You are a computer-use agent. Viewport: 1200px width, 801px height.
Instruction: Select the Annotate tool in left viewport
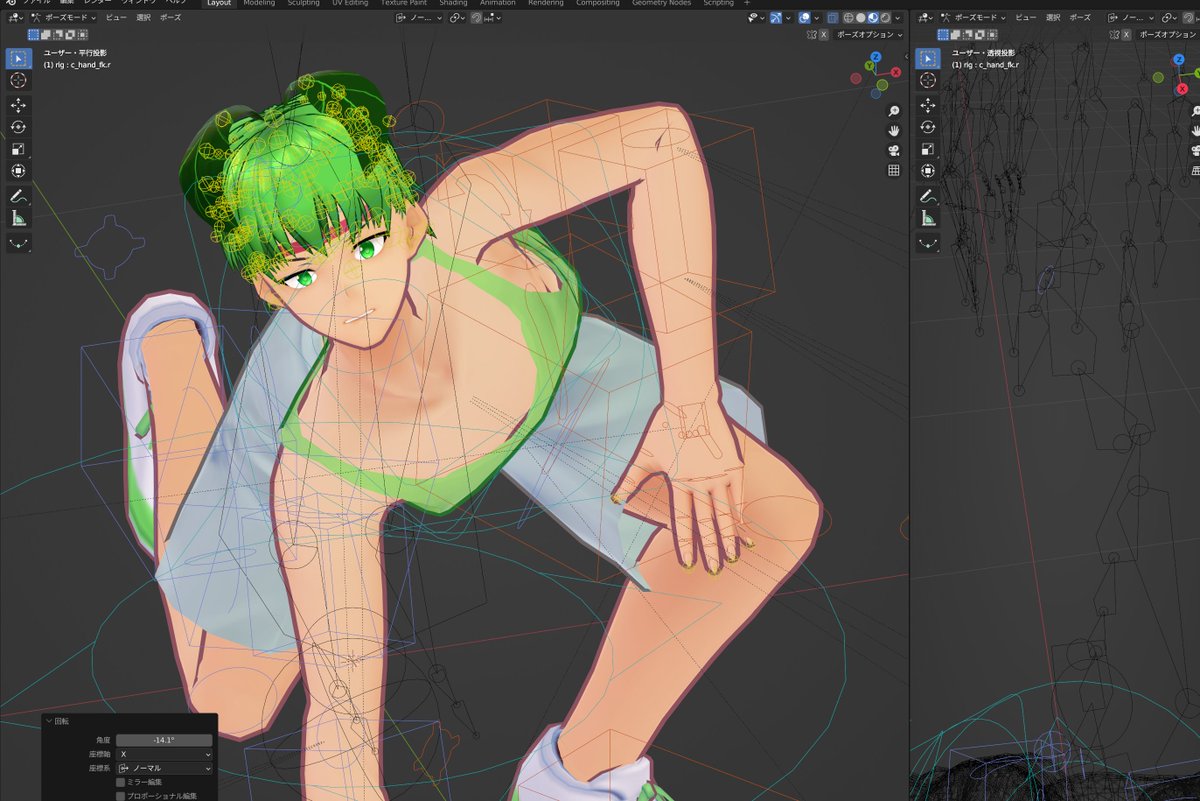(18, 196)
